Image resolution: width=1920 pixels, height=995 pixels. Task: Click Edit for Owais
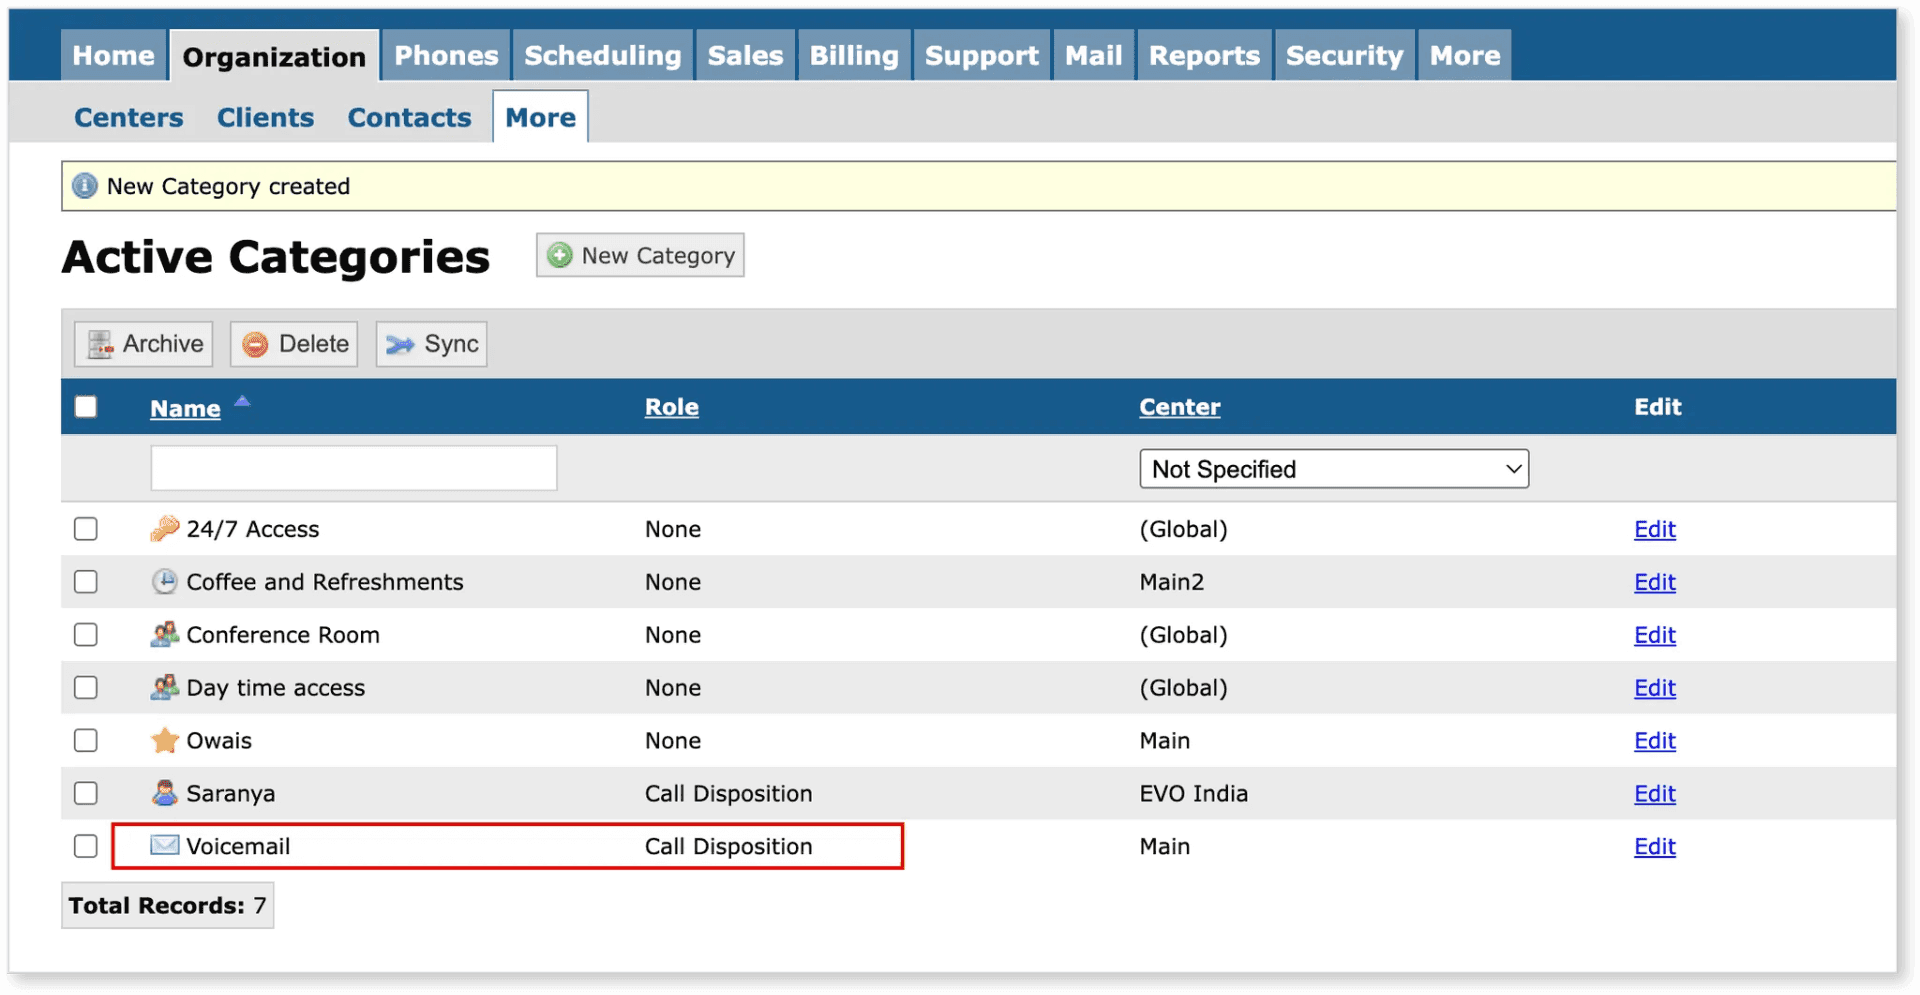click(1654, 741)
